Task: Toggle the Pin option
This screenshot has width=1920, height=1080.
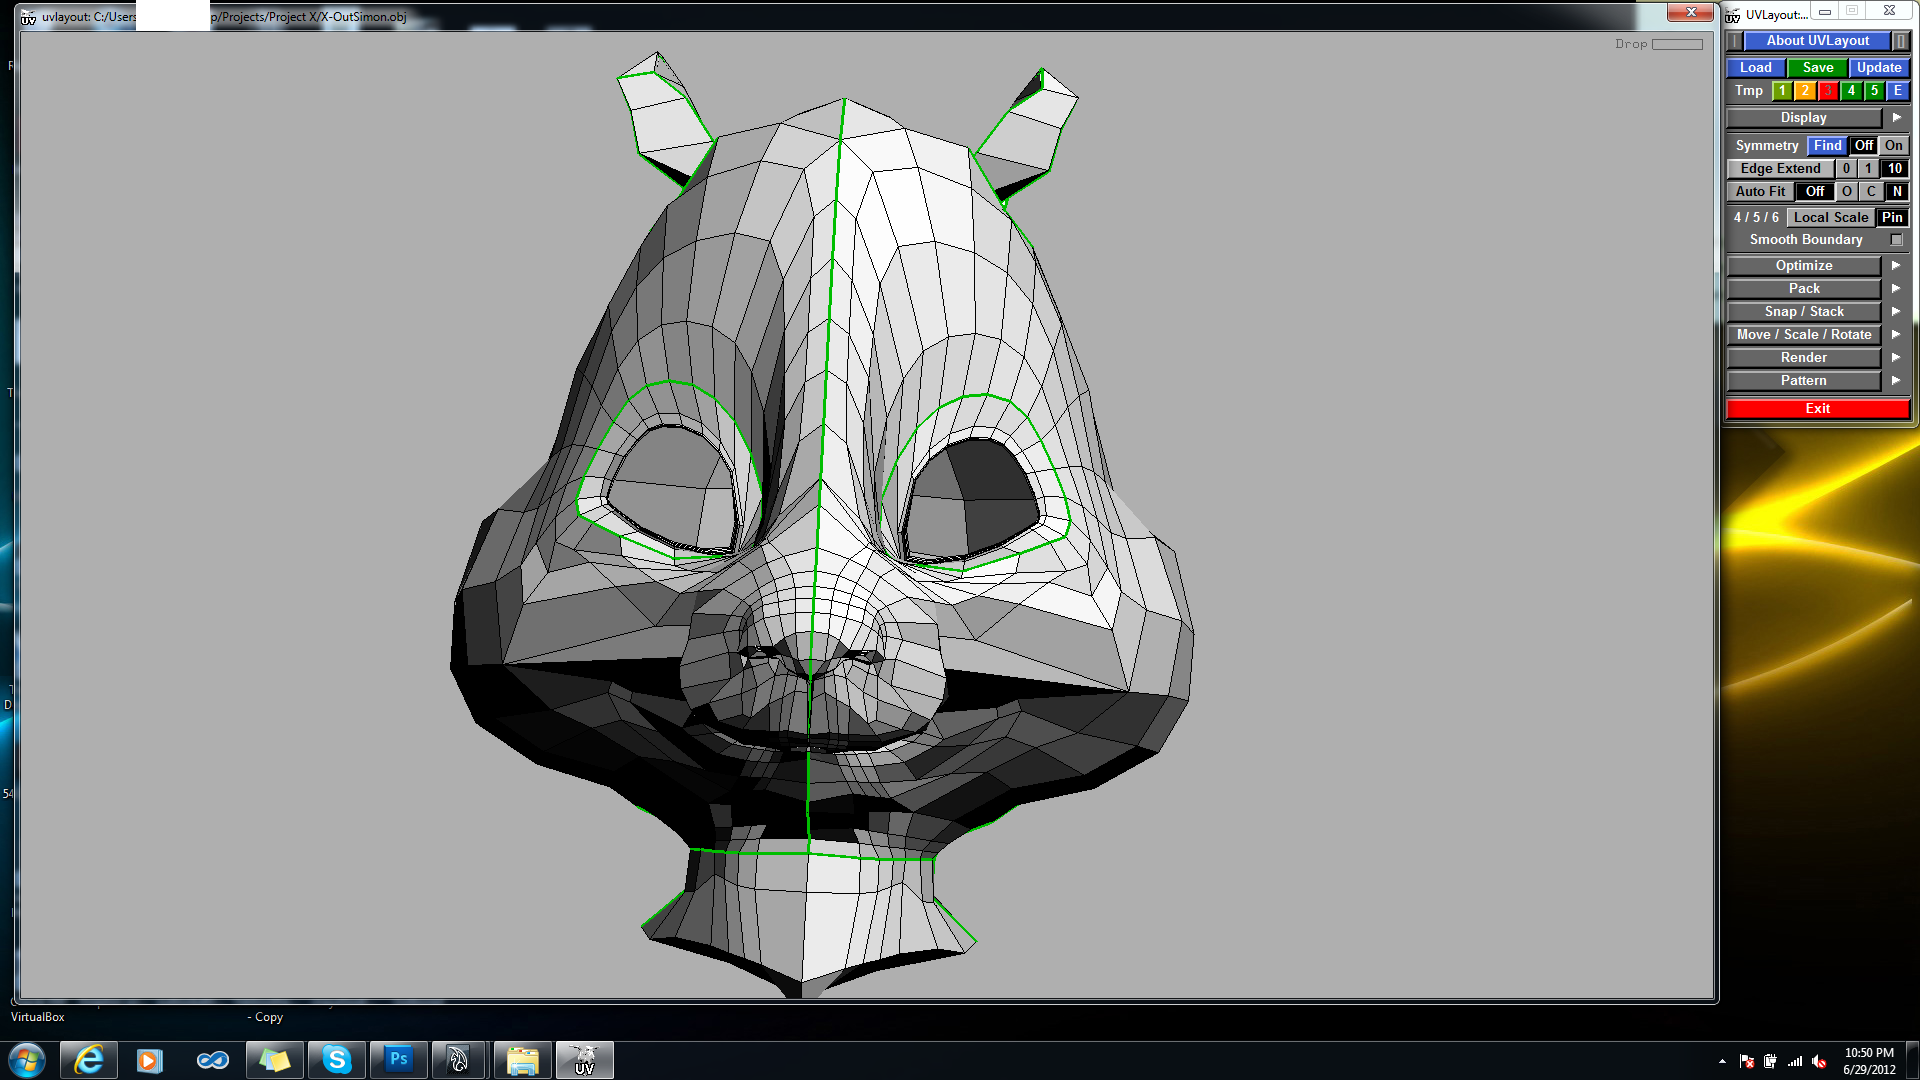Action: coord(1892,218)
